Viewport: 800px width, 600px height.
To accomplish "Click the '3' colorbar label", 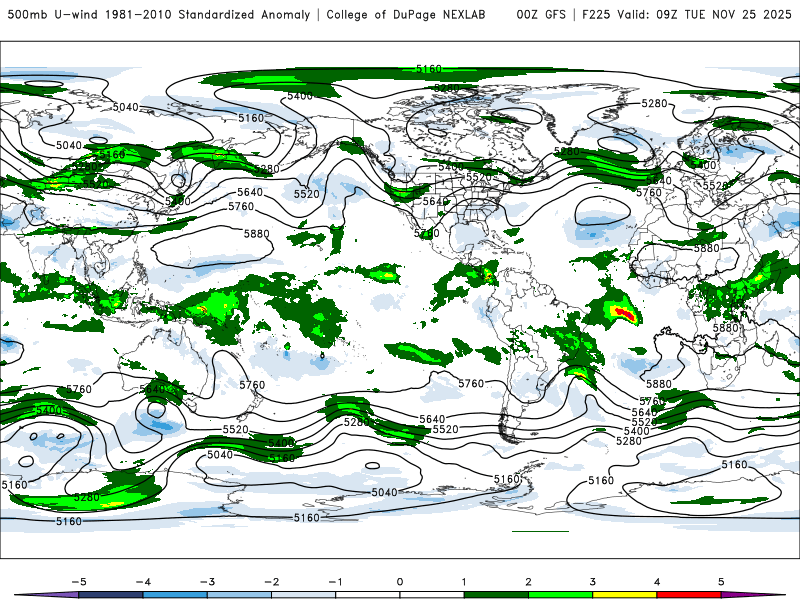I will (x=592, y=582).
